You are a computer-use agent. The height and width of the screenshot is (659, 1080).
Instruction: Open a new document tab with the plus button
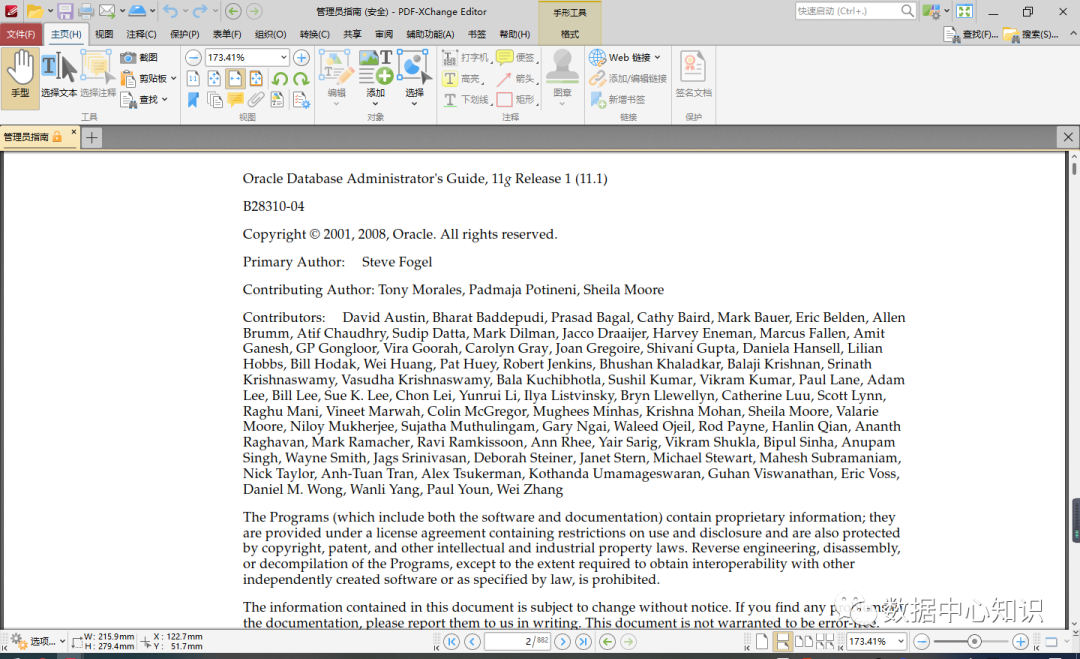(x=92, y=138)
